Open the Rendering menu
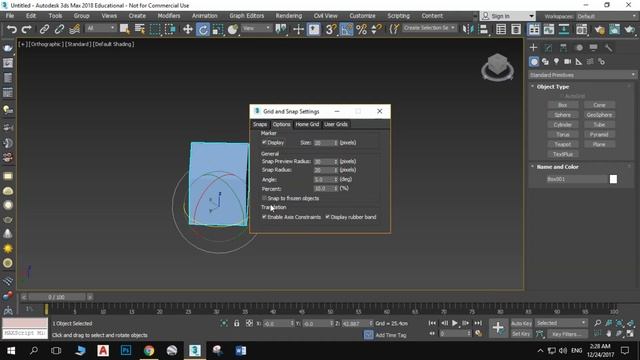 [x=289, y=16]
